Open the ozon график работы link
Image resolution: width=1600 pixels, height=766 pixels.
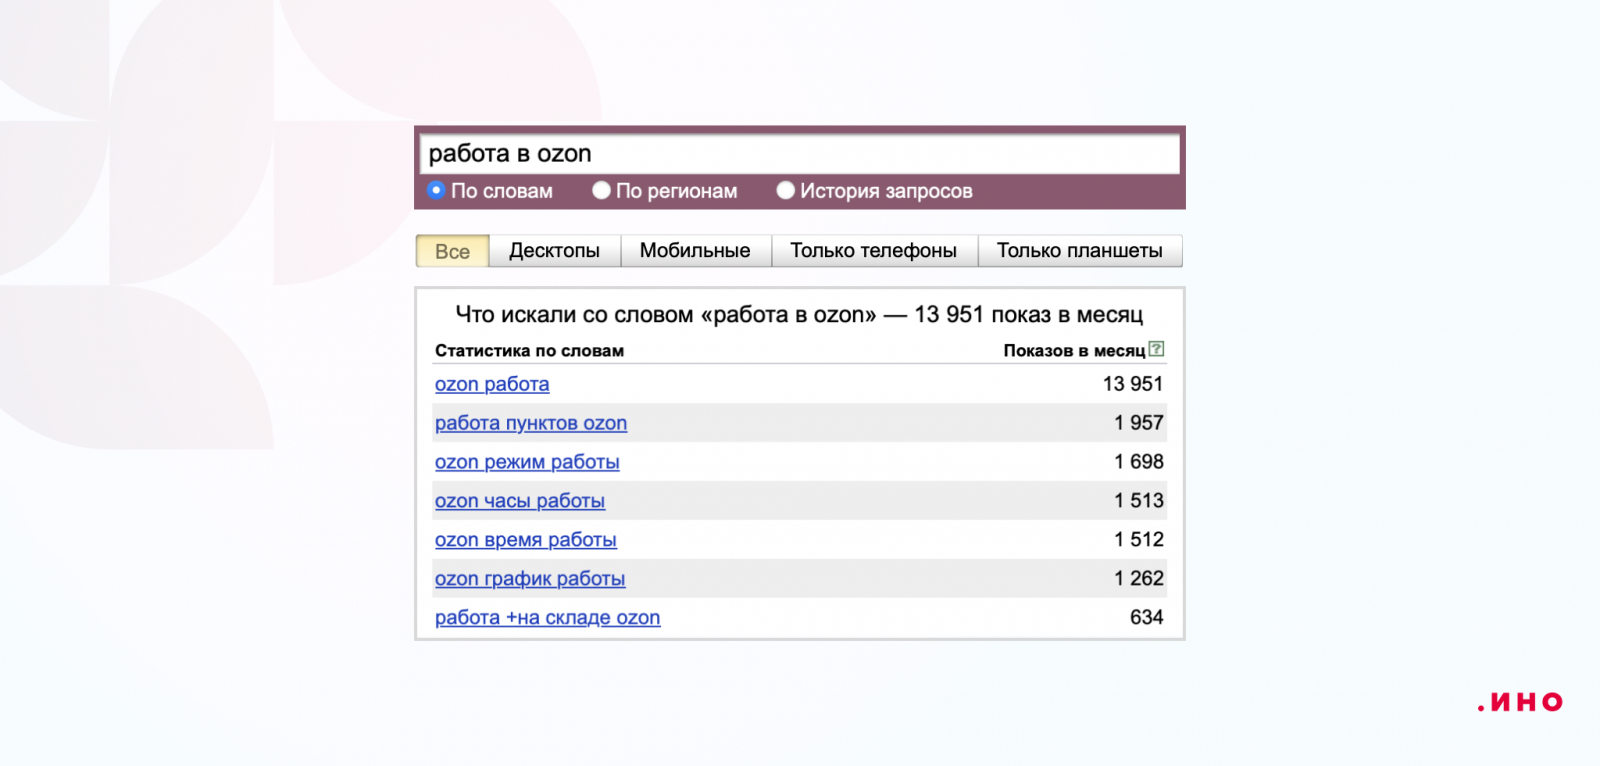530,579
